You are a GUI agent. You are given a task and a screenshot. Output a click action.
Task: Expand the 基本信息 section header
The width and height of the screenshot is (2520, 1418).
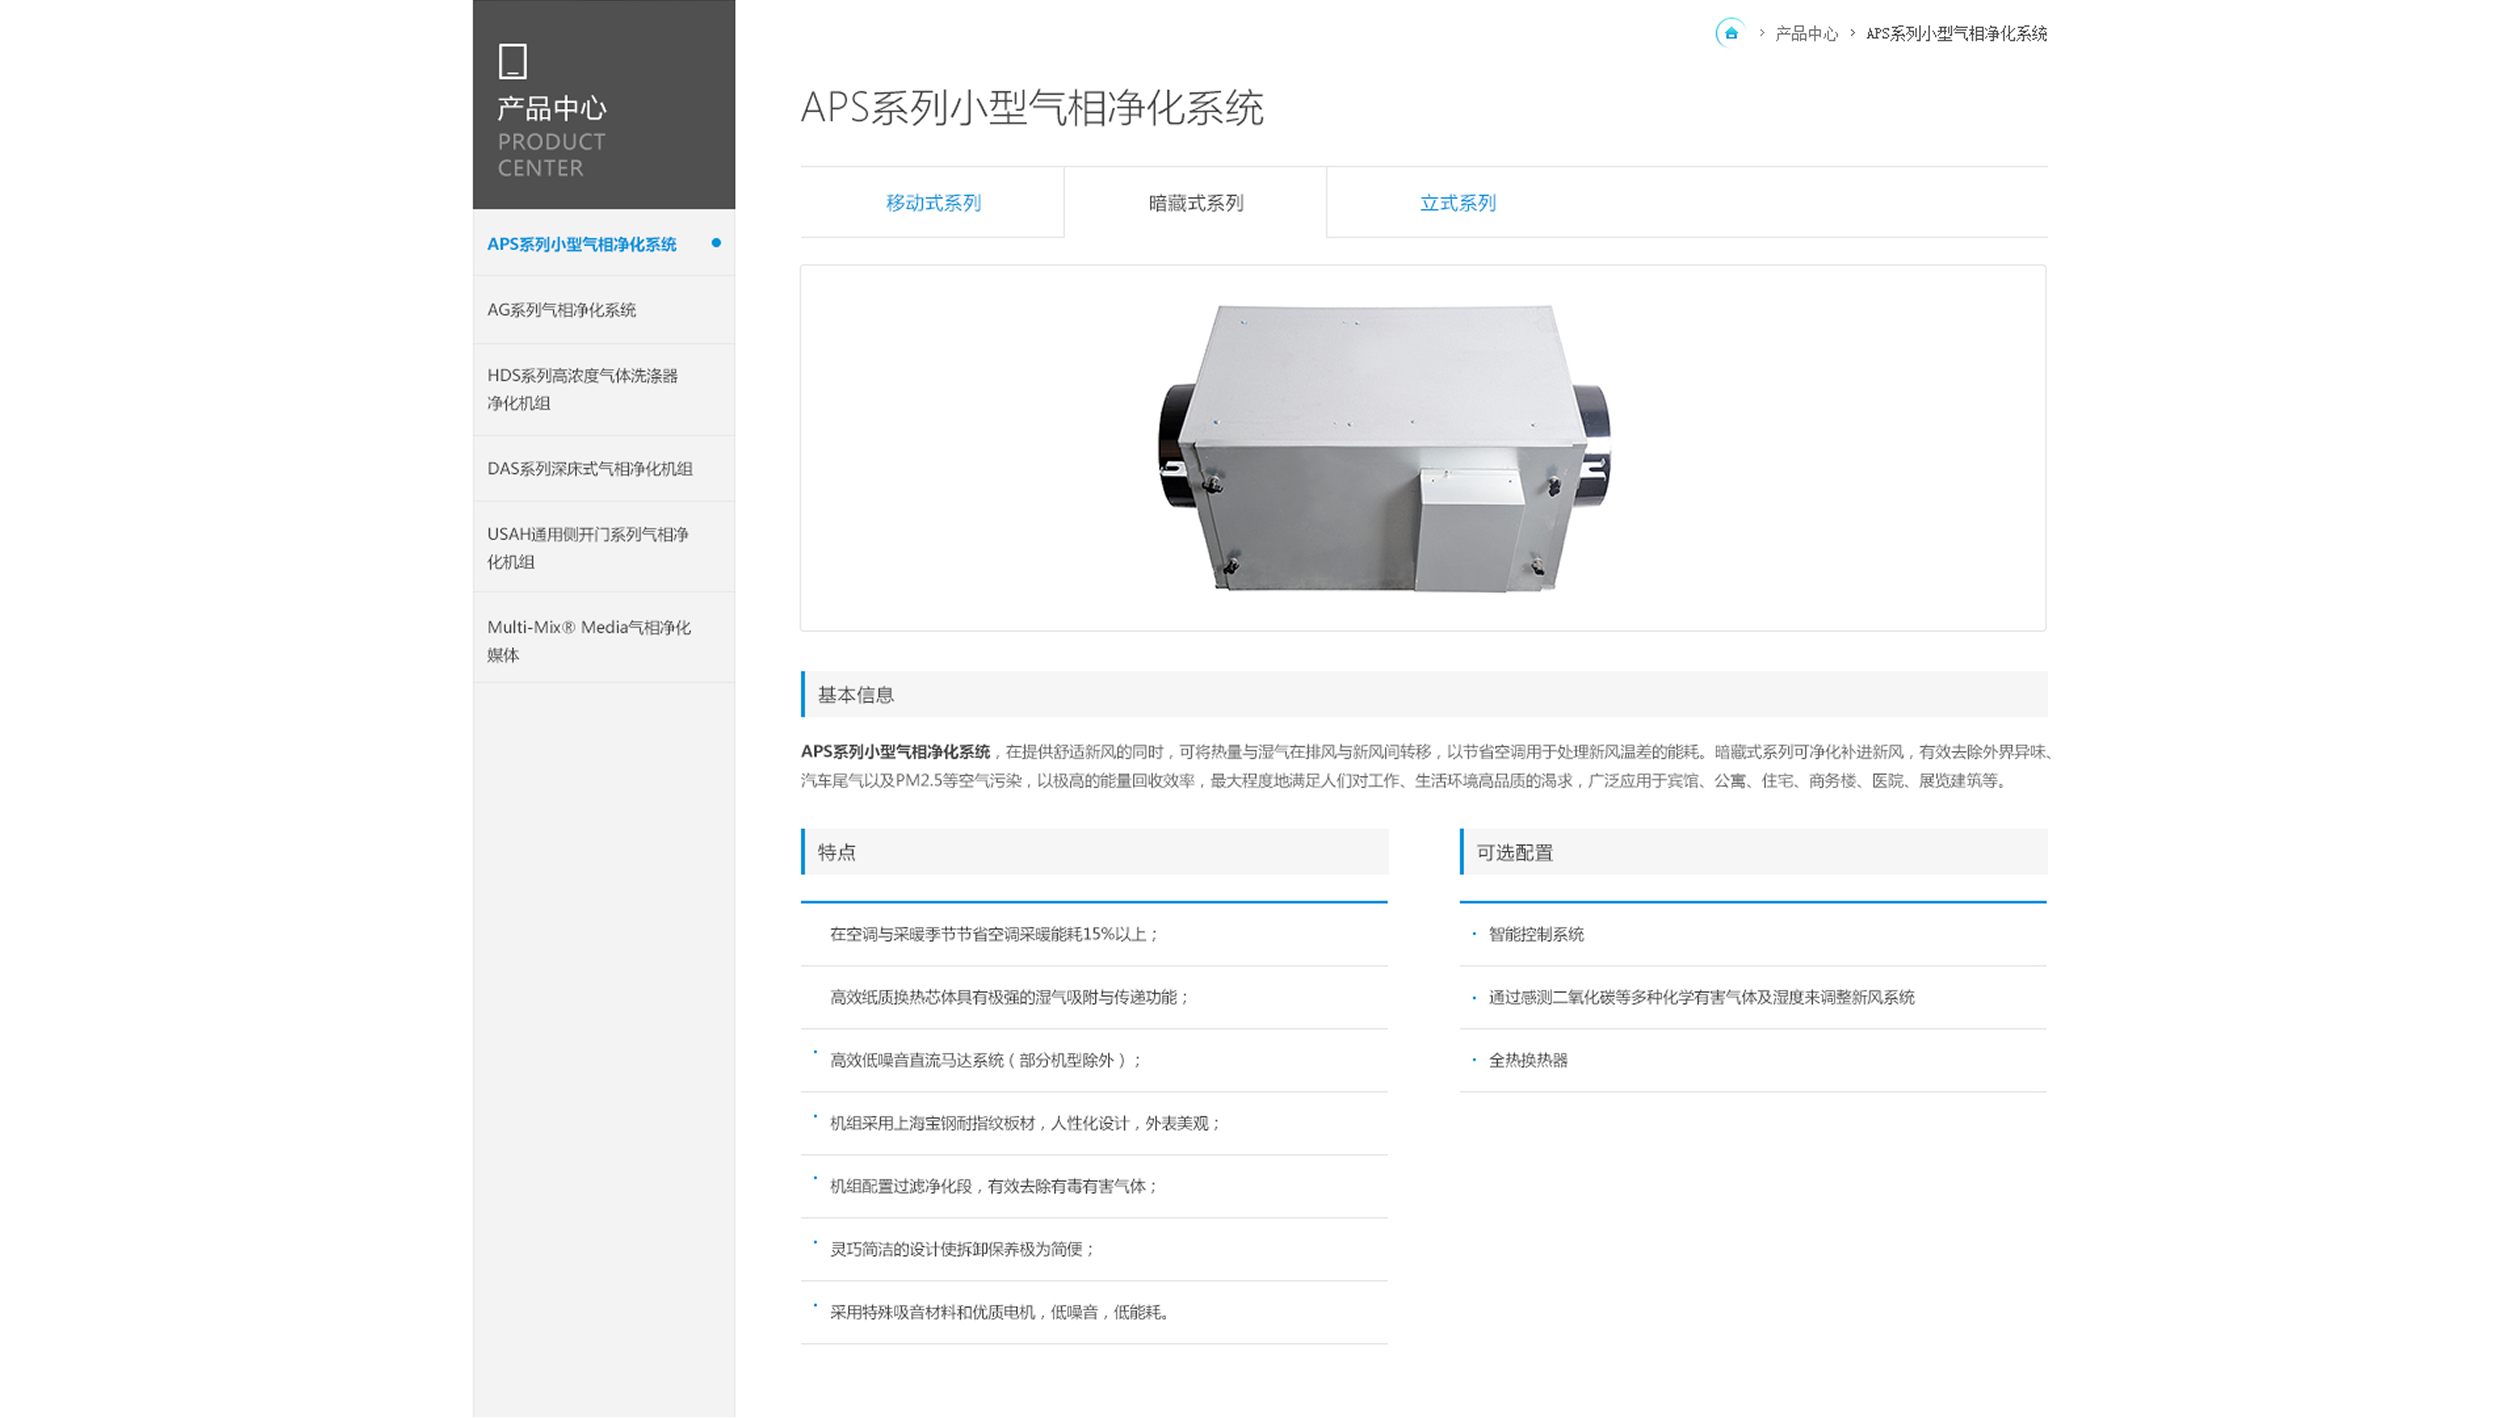(x=856, y=694)
